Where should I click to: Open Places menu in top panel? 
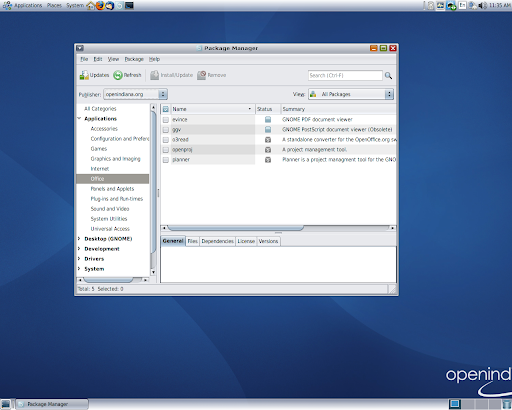[x=54, y=5]
